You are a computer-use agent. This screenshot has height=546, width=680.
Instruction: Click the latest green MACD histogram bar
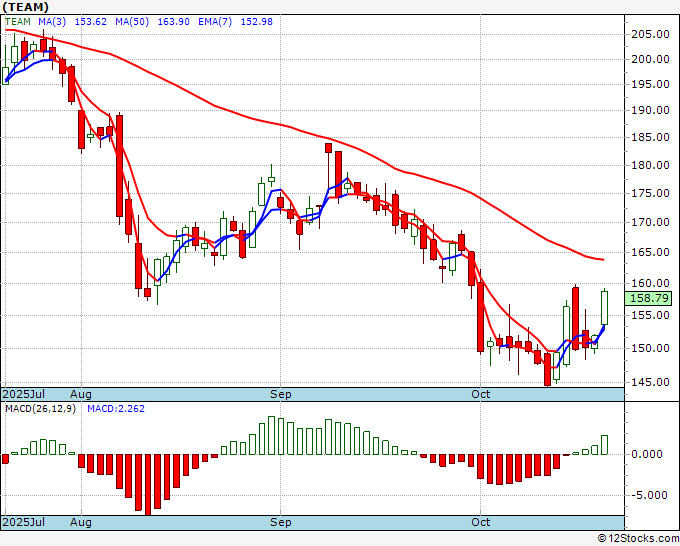tap(604, 445)
